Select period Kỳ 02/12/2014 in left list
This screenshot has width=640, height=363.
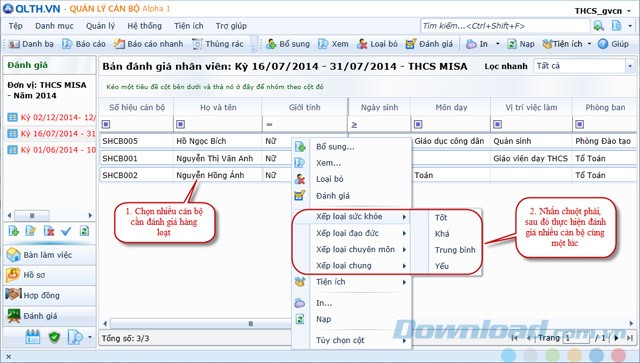51,117
